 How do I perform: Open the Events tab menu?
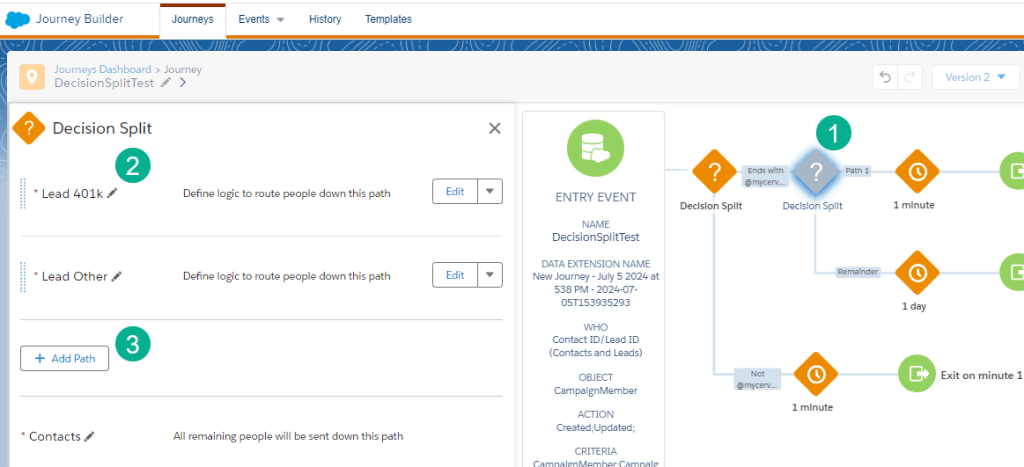tap(261, 19)
